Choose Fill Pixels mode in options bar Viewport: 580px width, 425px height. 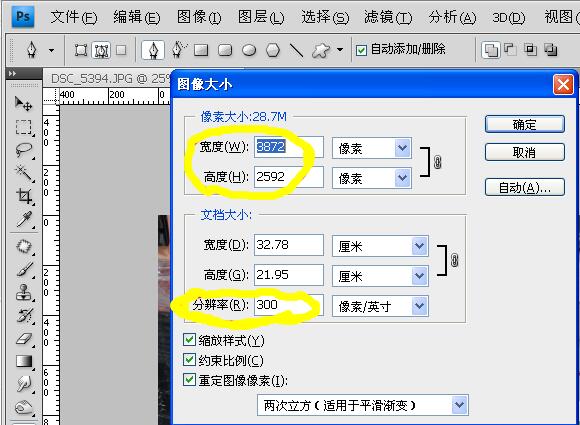coord(121,50)
